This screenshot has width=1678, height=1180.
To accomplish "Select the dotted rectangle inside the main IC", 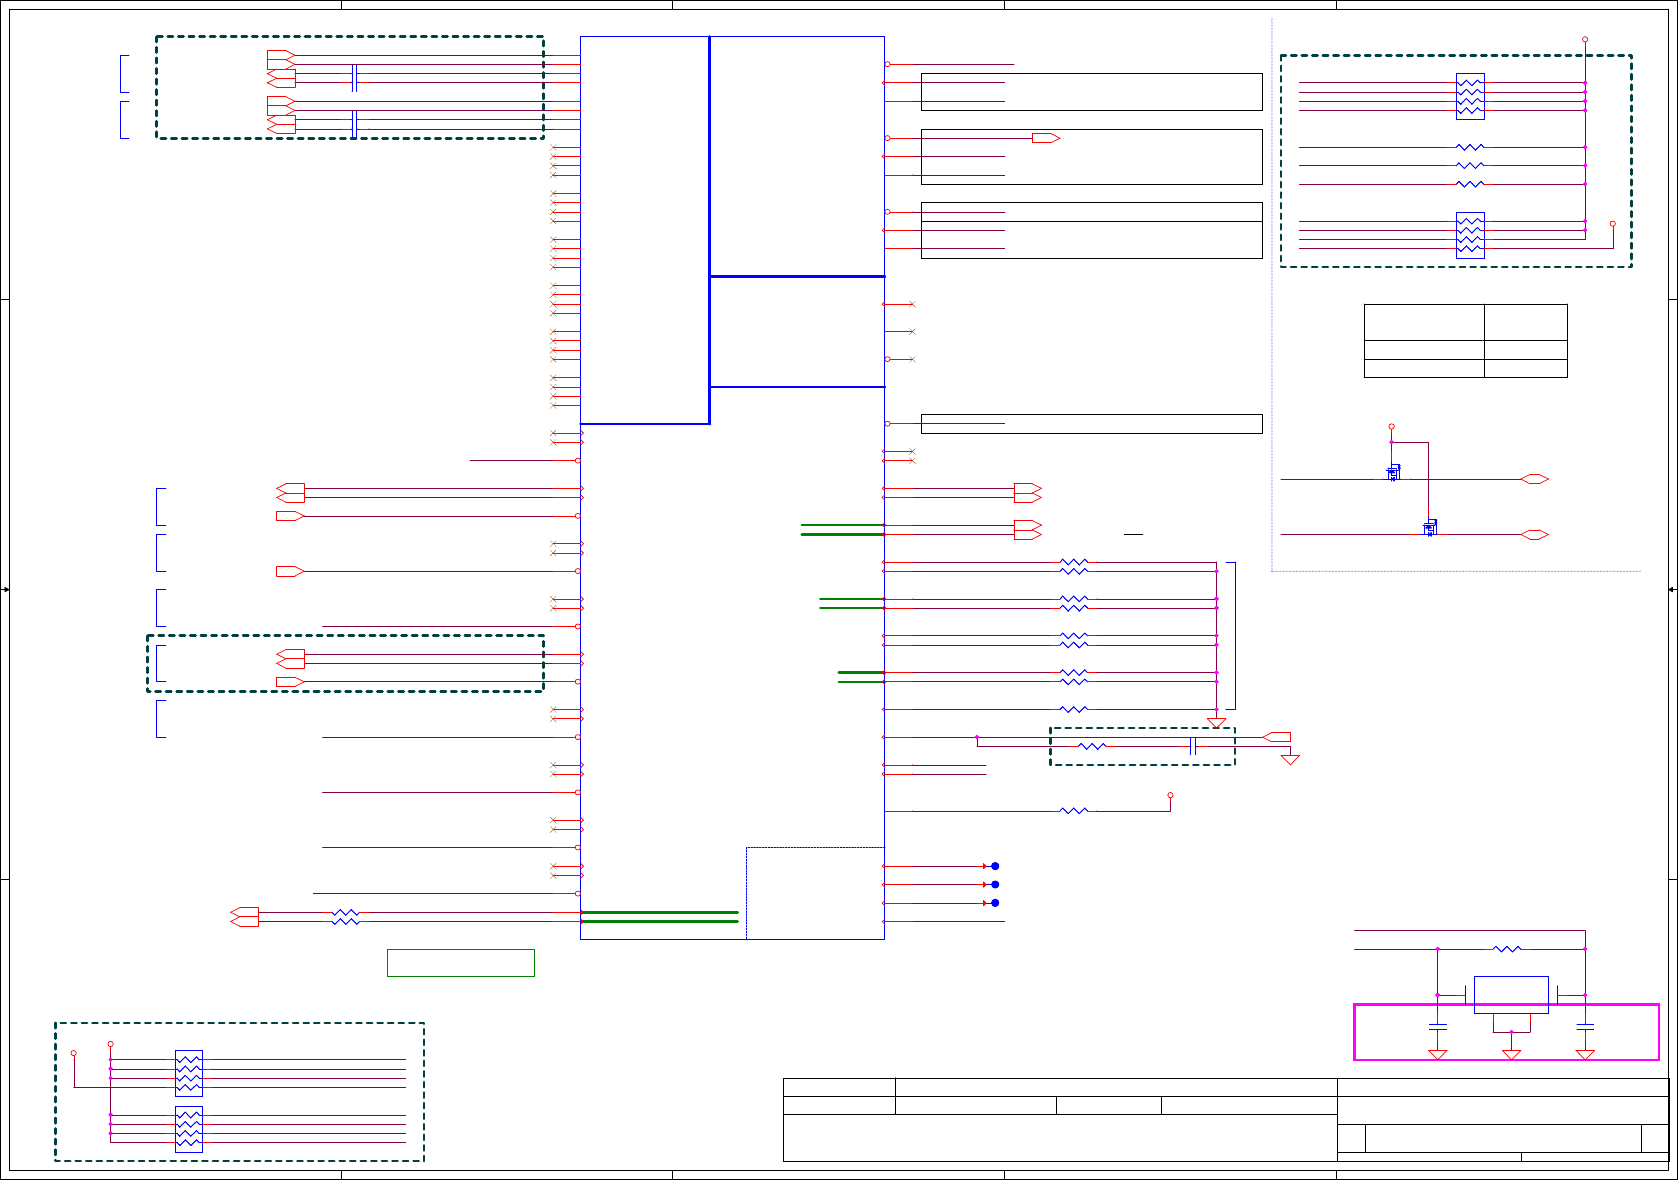I will (815, 893).
